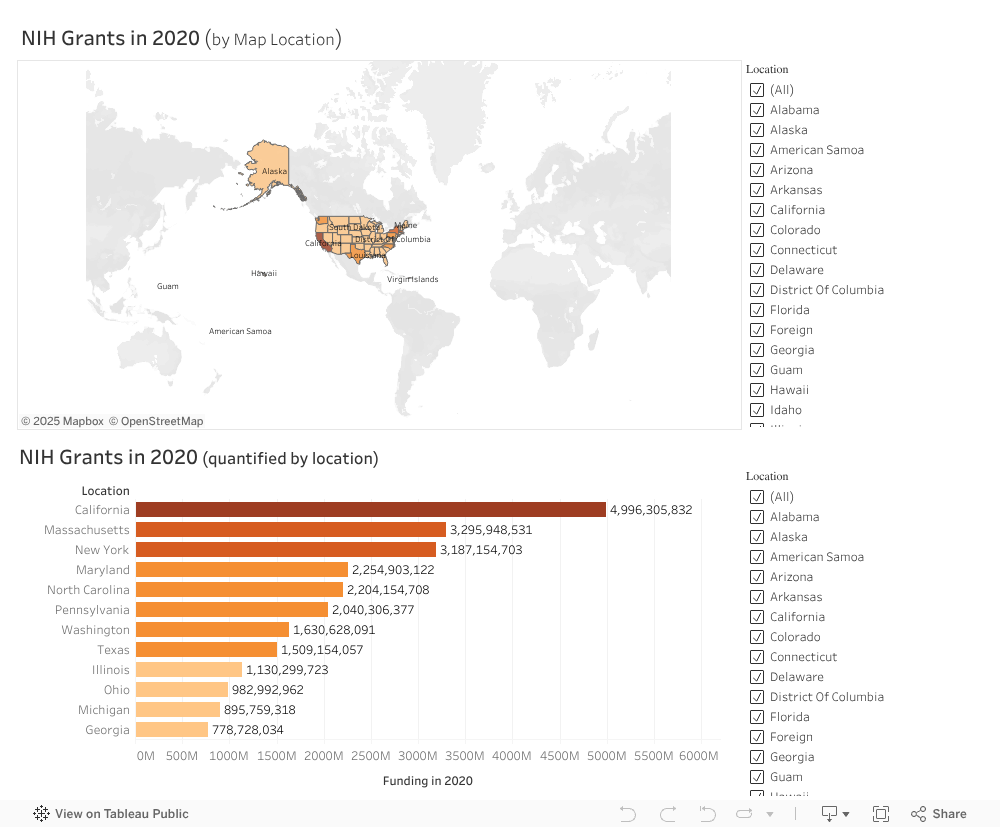Select the North Carolina bar
The image size is (1000, 827).
(x=239, y=589)
